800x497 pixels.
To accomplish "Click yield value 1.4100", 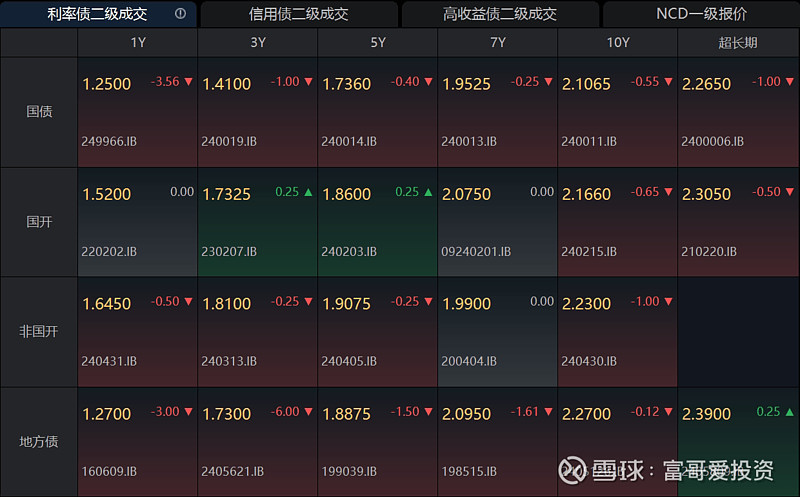I will (227, 84).
